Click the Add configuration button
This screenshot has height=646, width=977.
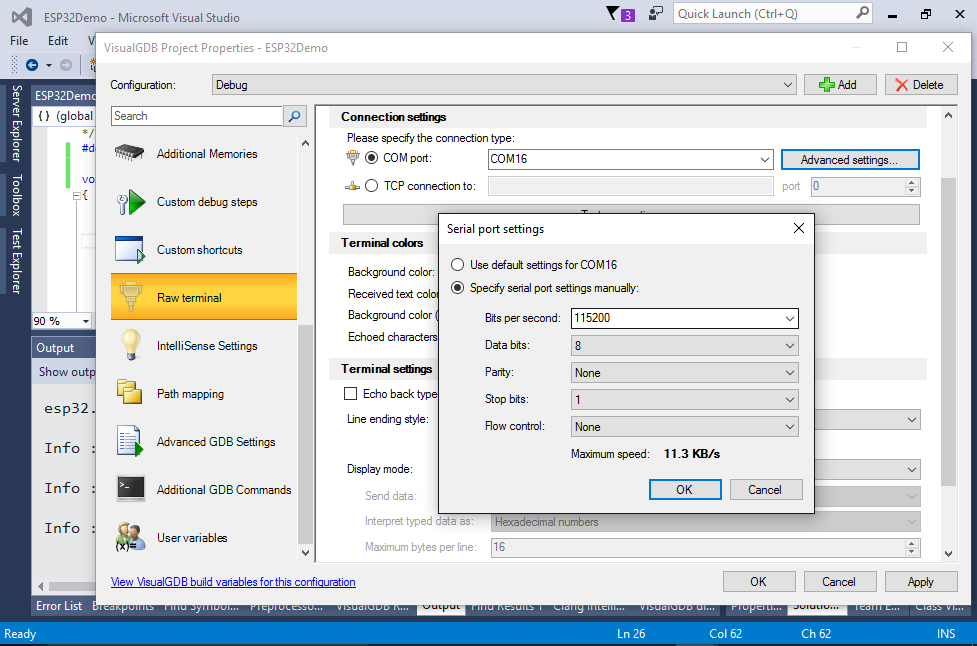840,85
